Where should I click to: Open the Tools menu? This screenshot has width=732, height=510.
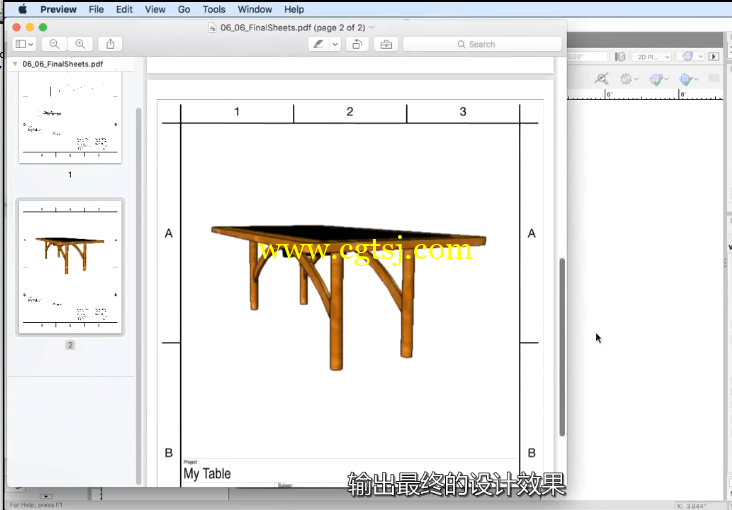click(x=214, y=9)
